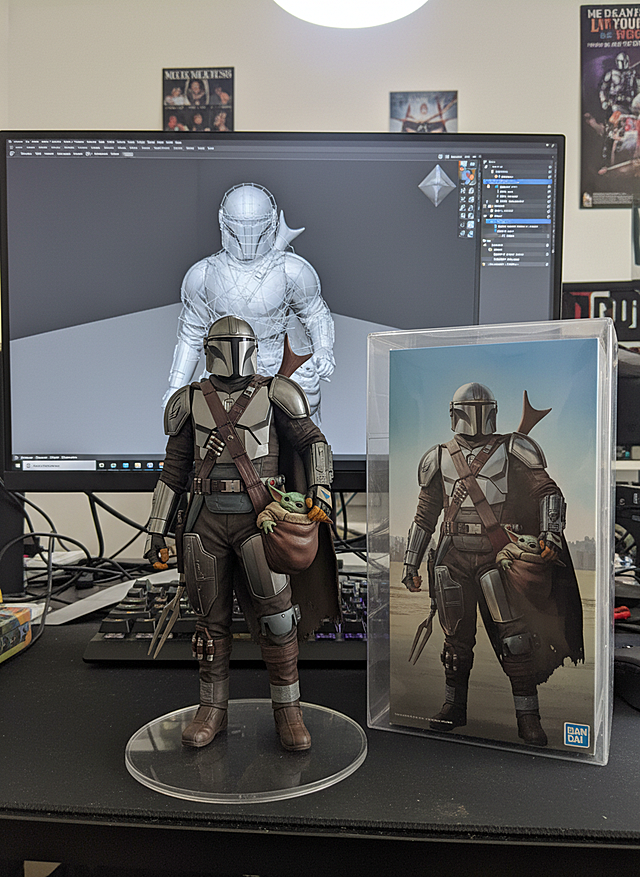Select the lower blue-highlighted row in the outliner

519,221
